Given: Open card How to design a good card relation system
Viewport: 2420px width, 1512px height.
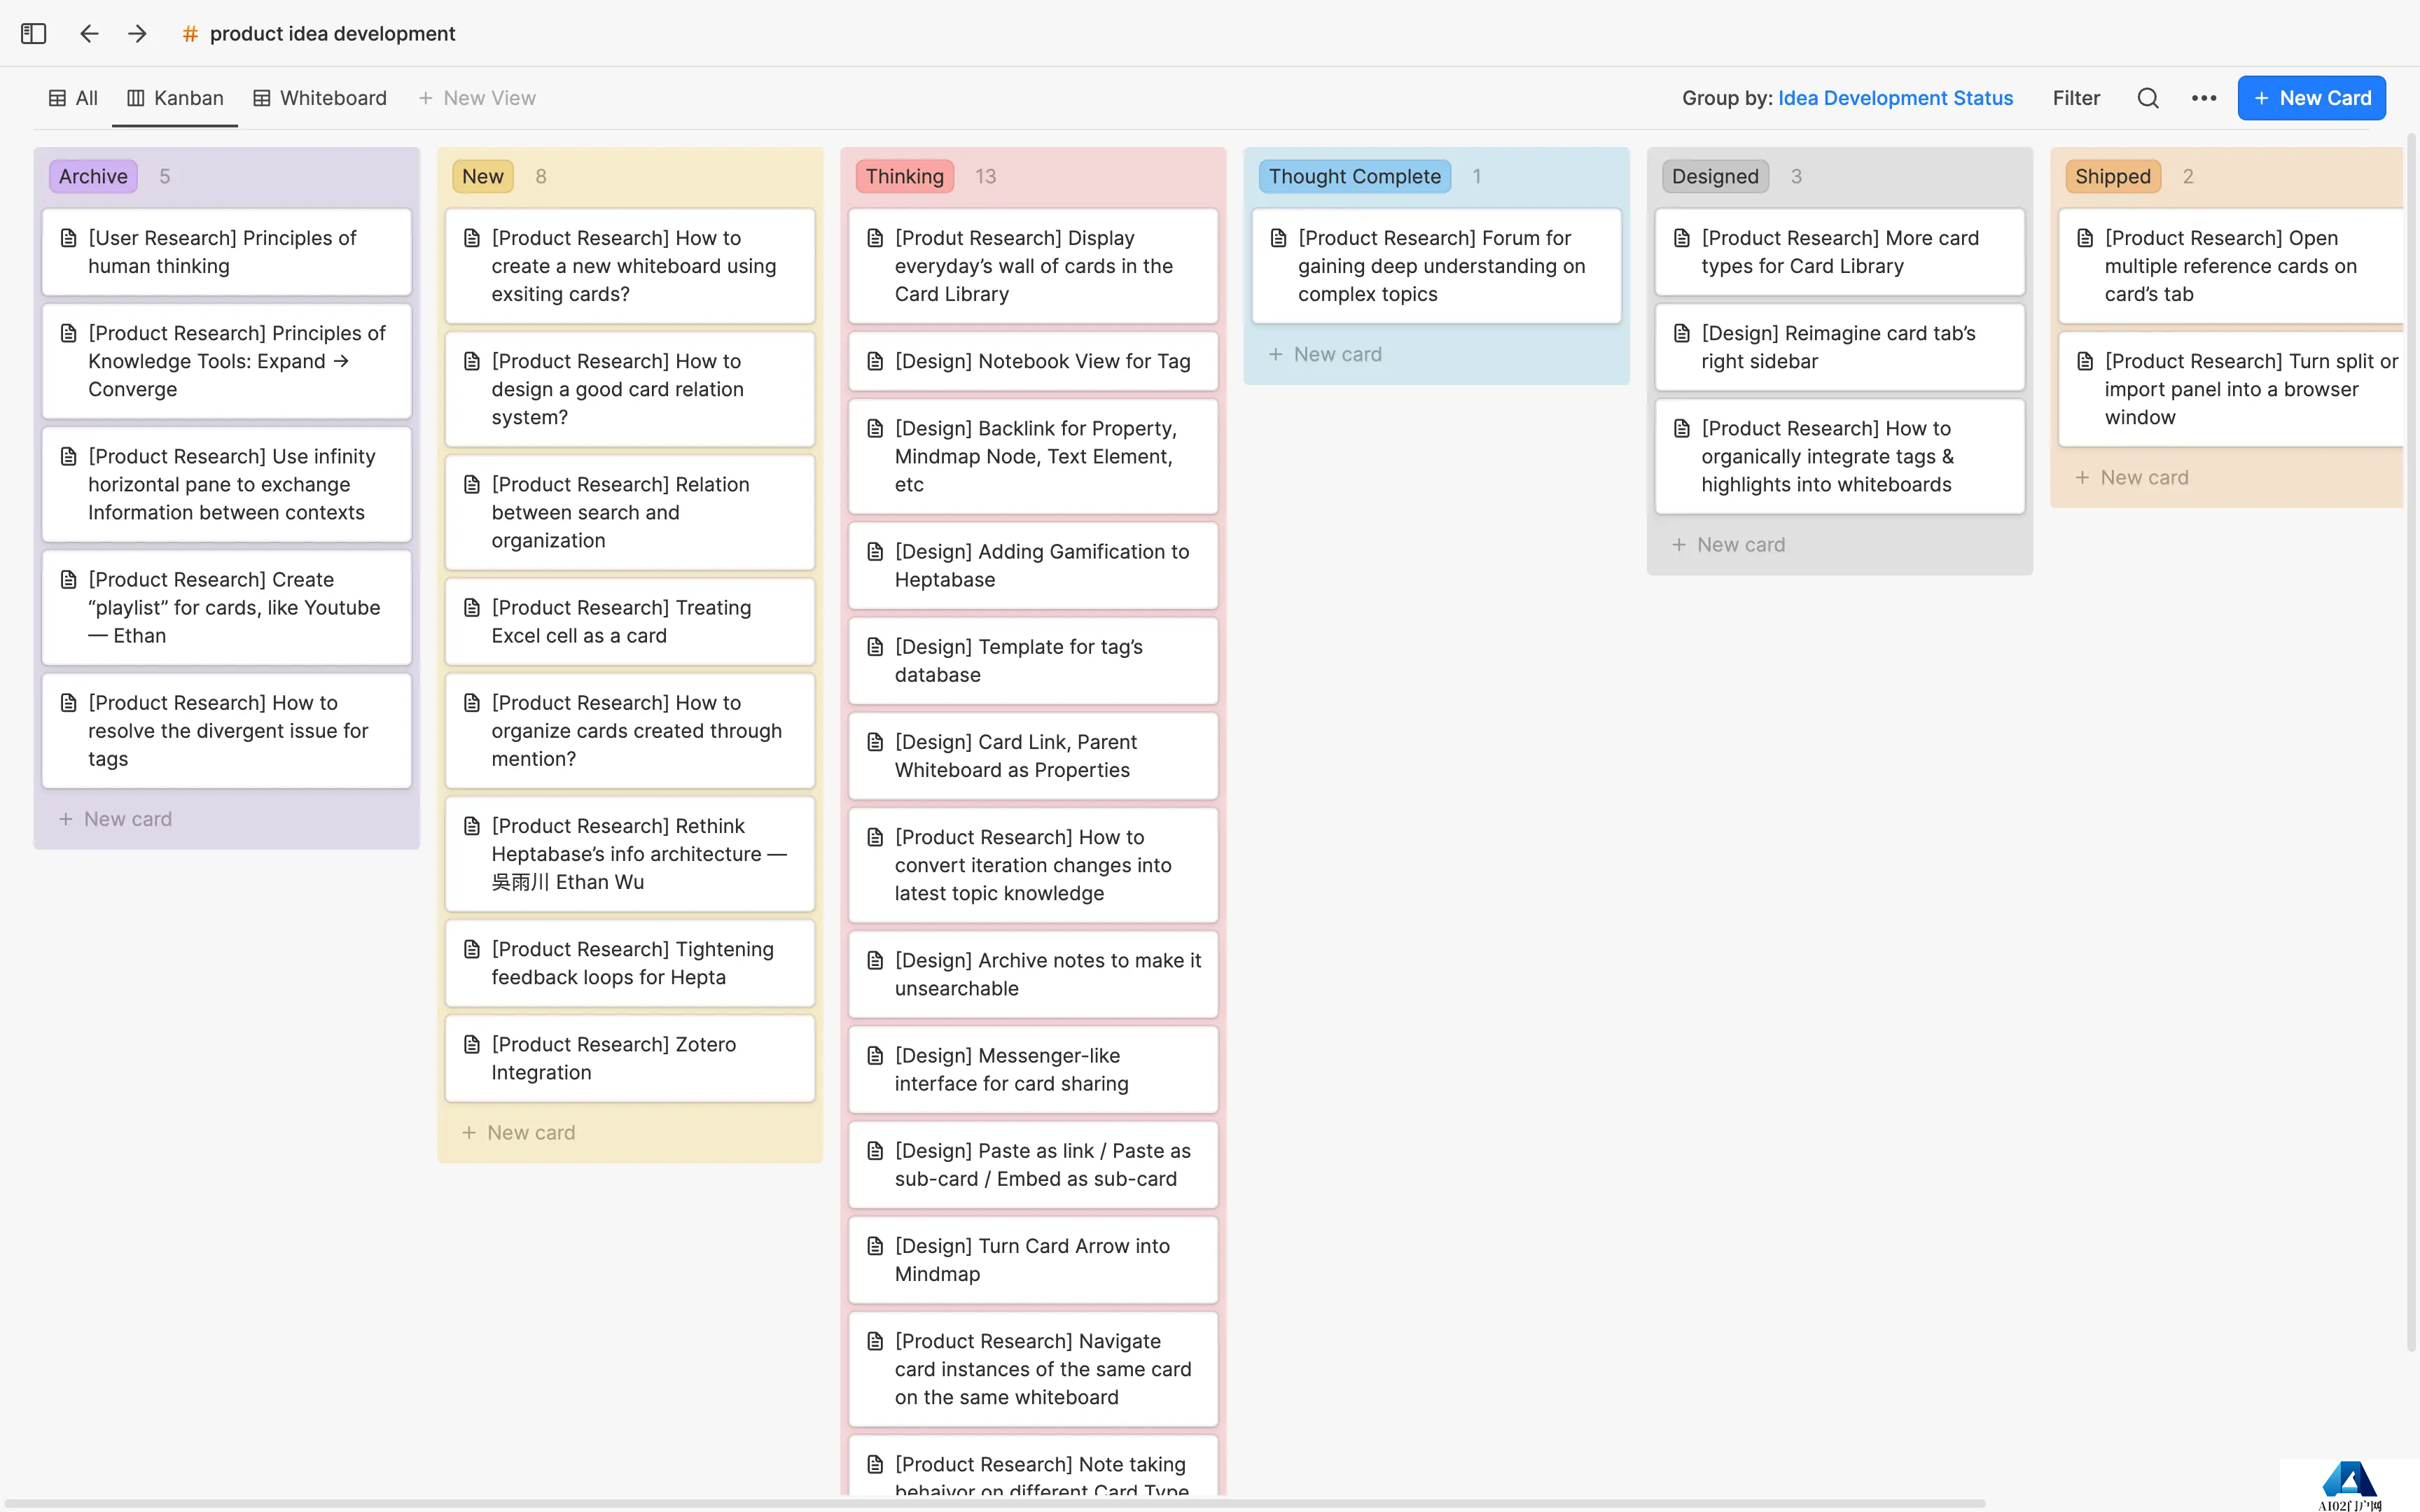Looking at the screenshot, I should pos(630,389).
